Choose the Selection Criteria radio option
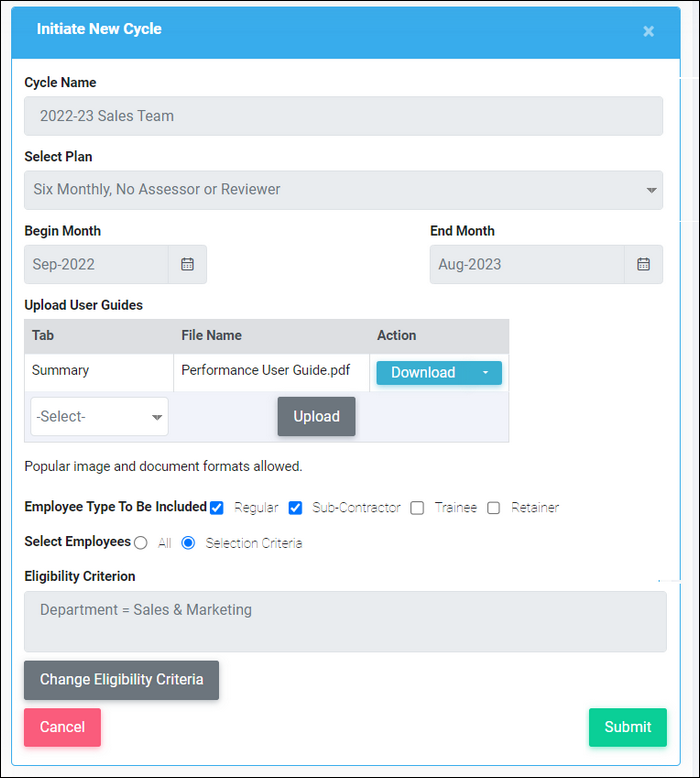The height and width of the screenshot is (778, 700). (188, 543)
